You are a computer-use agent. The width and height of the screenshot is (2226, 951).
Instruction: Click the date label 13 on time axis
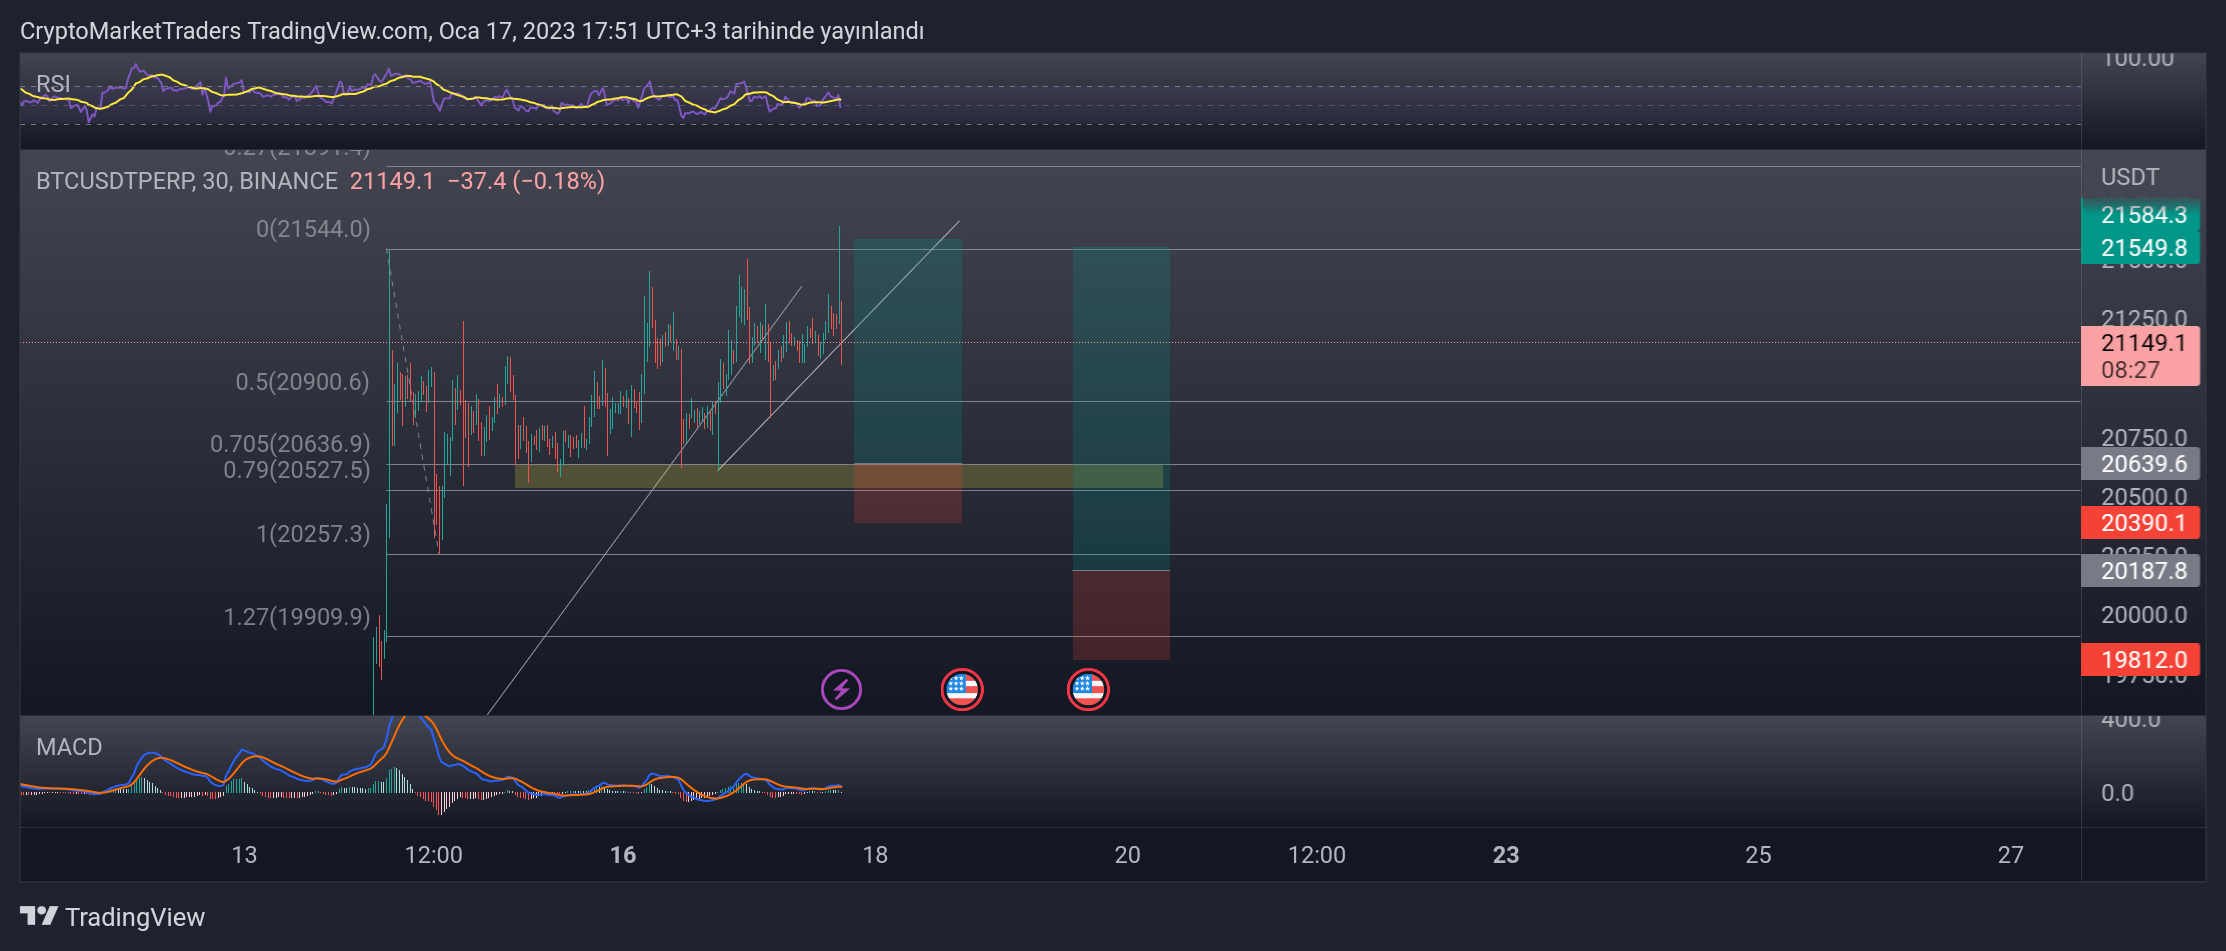(x=244, y=855)
